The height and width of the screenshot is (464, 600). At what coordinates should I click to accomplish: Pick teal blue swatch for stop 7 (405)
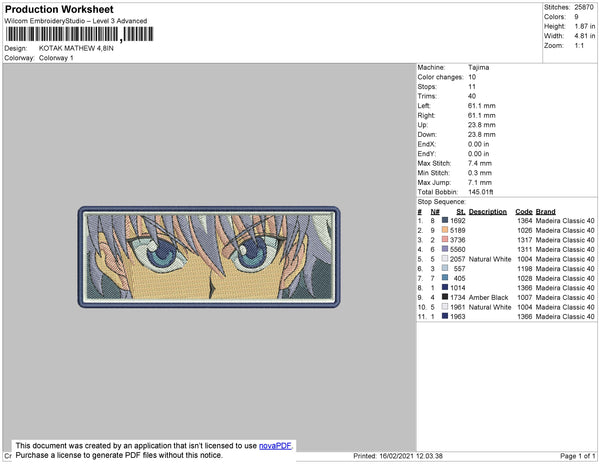pos(445,278)
